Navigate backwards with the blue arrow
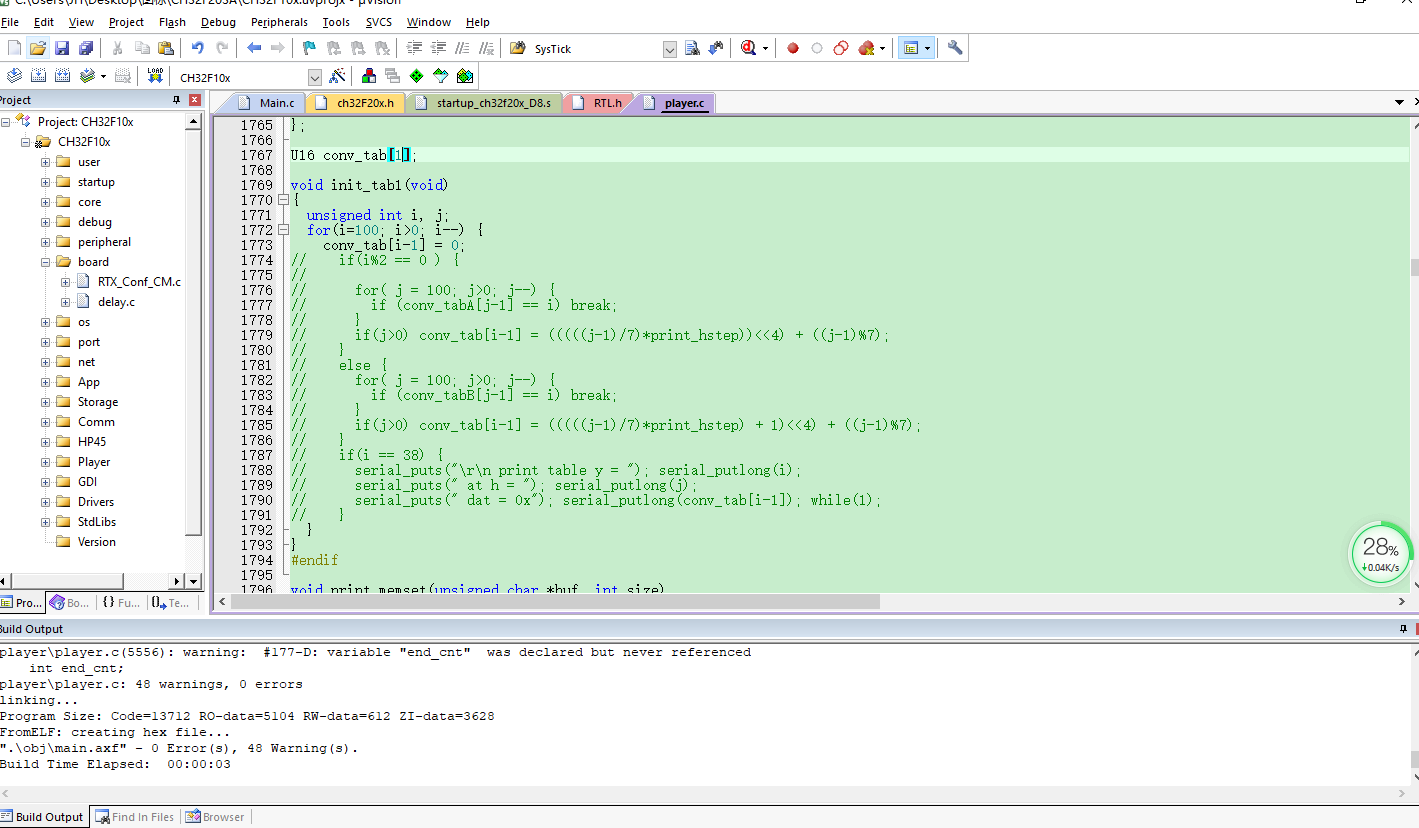1419x828 pixels. (x=254, y=48)
